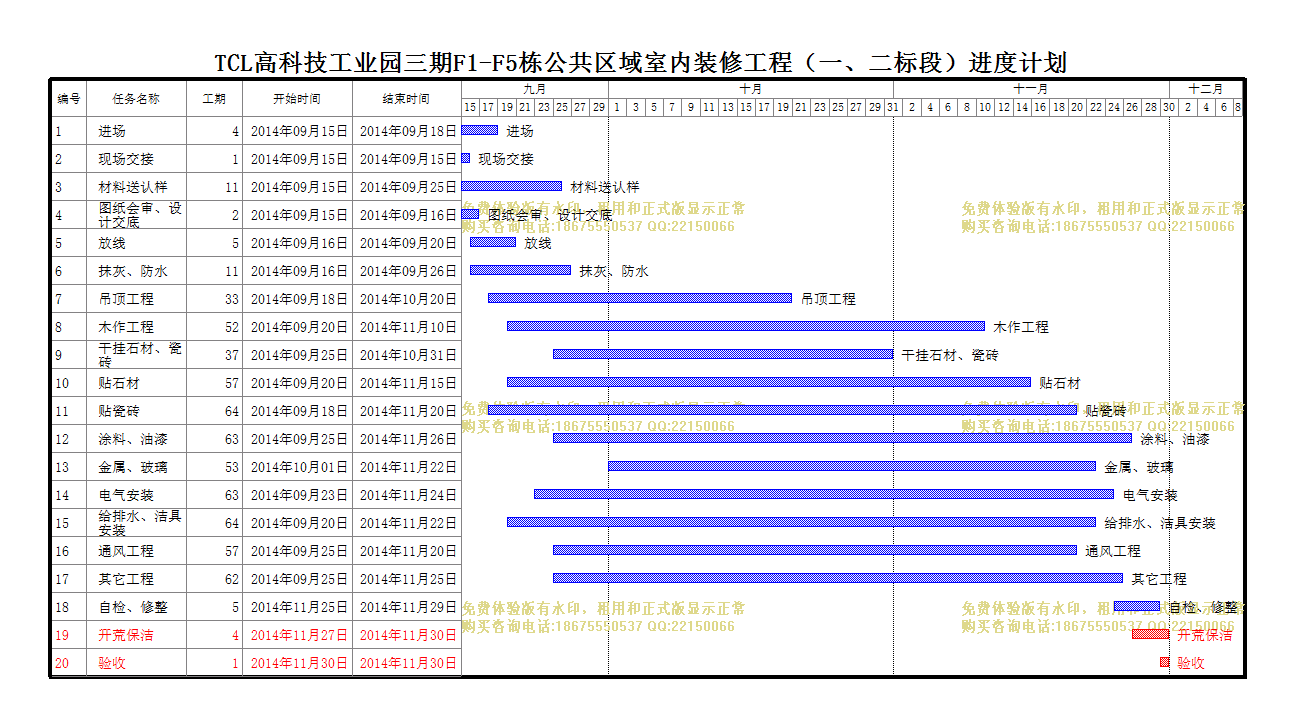Select end date 2014年11月29日 in the 自检、修整 row
Screen dimensions: 1294x726
tap(408, 607)
